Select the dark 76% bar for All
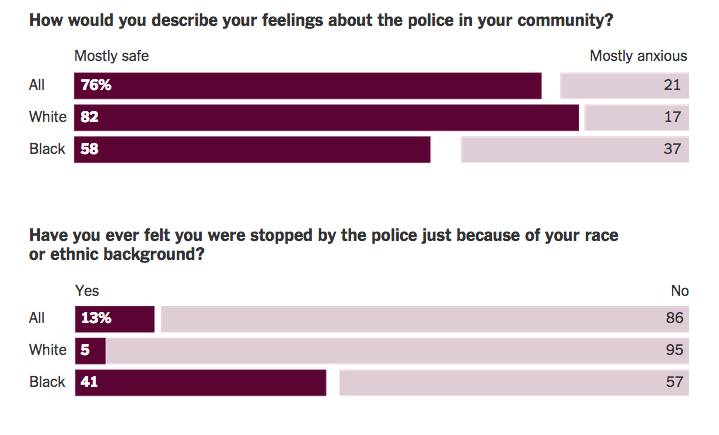Viewport: 719px width, 435px height. (x=308, y=86)
